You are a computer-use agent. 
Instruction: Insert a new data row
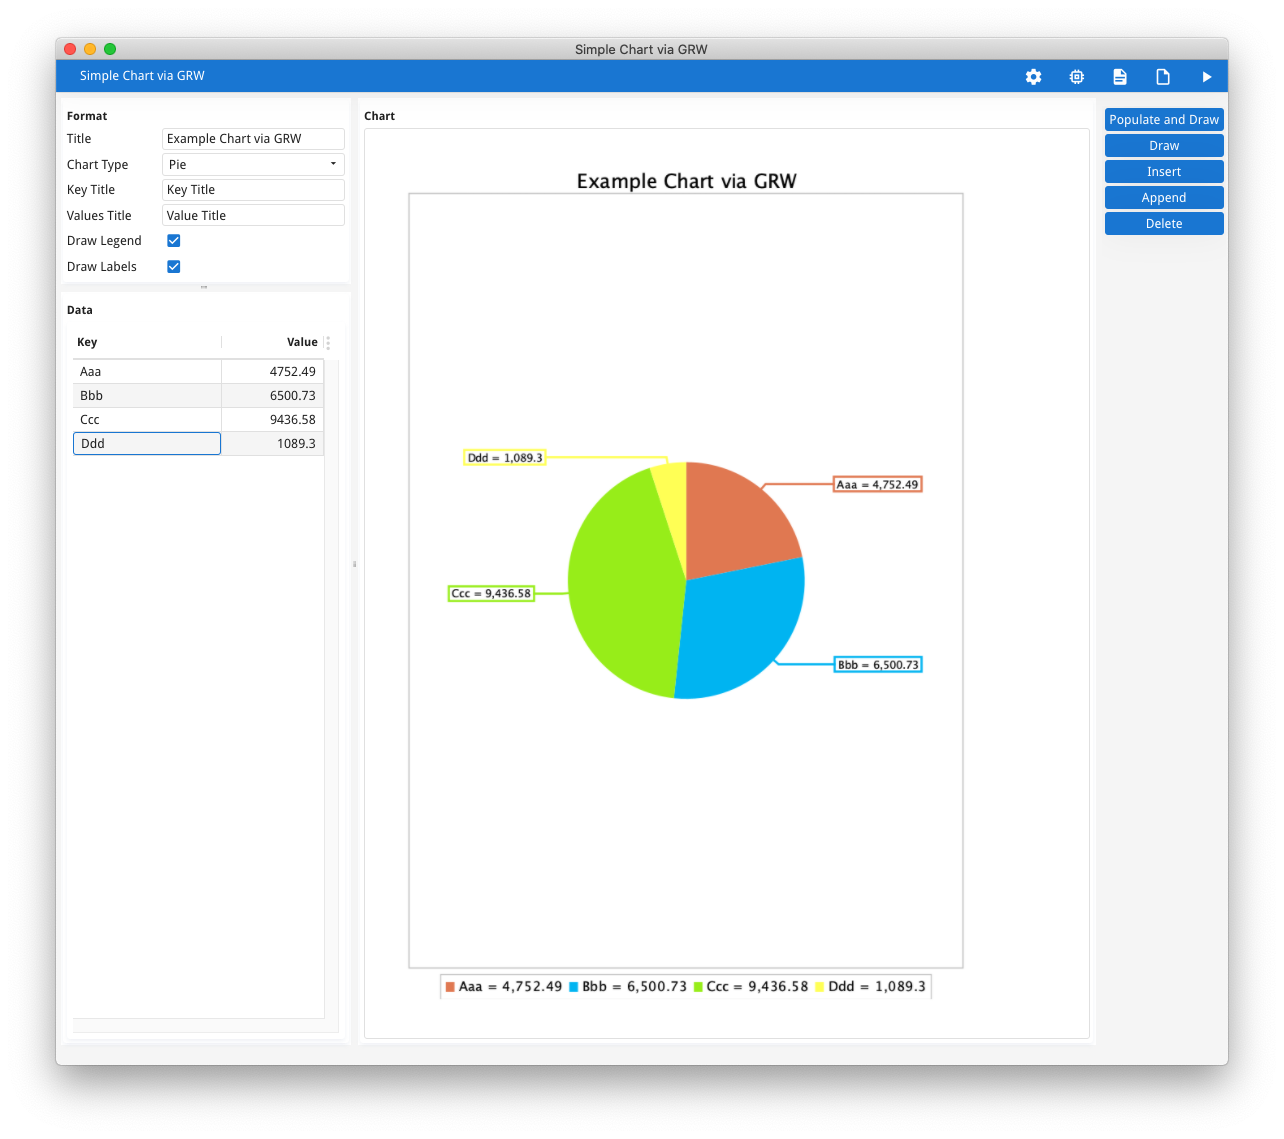click(1163, 171)
